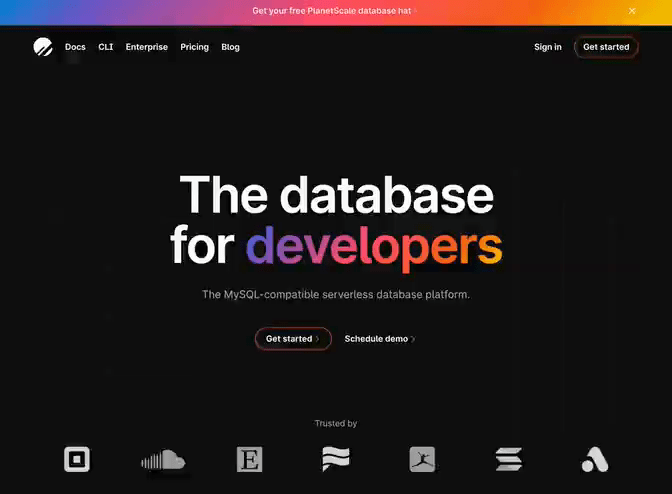Navigate to the Blog
Image resolution: width=672 pixels, height=494 pixels.
coord(230,47)
